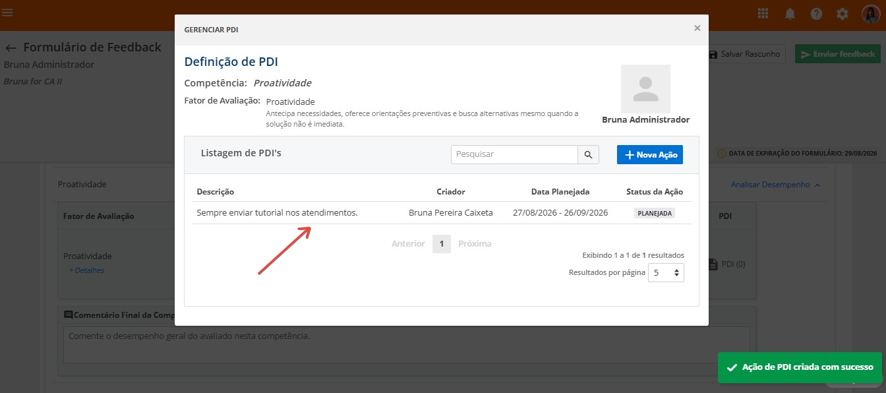The image size is (886, 393).
Task: Click the back arrow beside Formulário de Feedback
Action: pos(11,48)
